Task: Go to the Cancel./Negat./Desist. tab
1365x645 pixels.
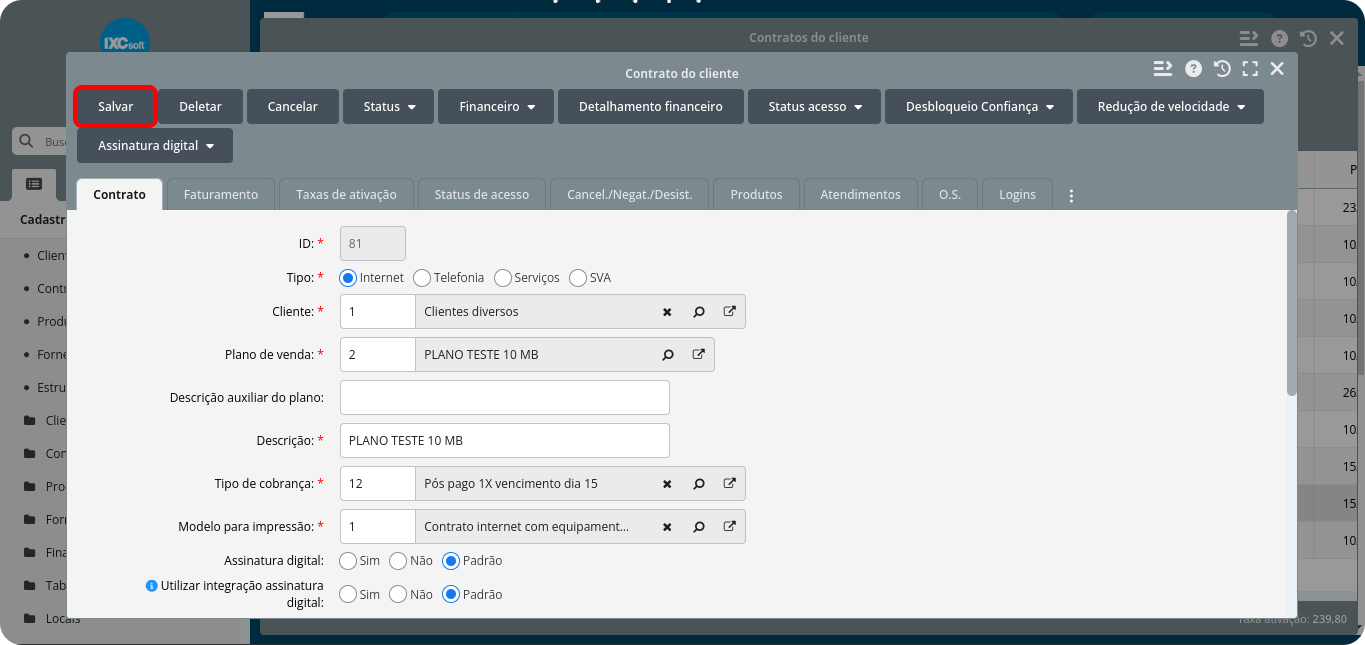Action: point(629,194)
